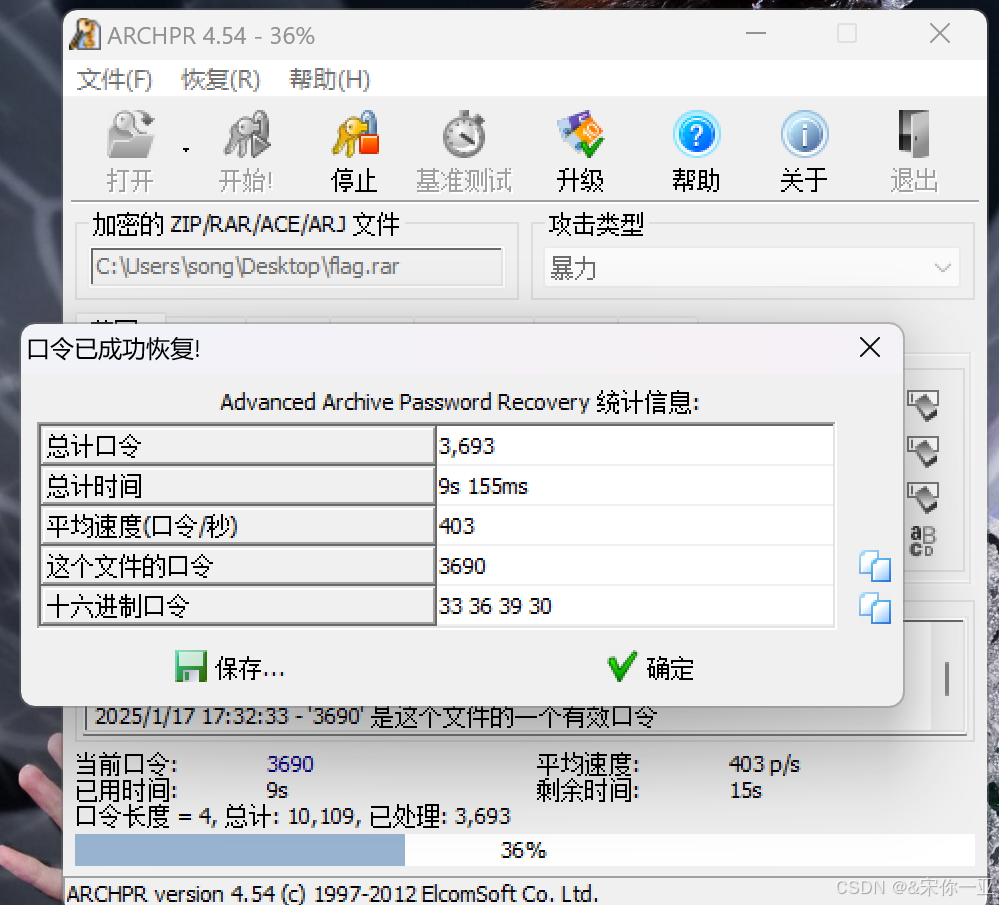
Task: Click the first eraser icon on right panel
Action: (x=923, y=405)
